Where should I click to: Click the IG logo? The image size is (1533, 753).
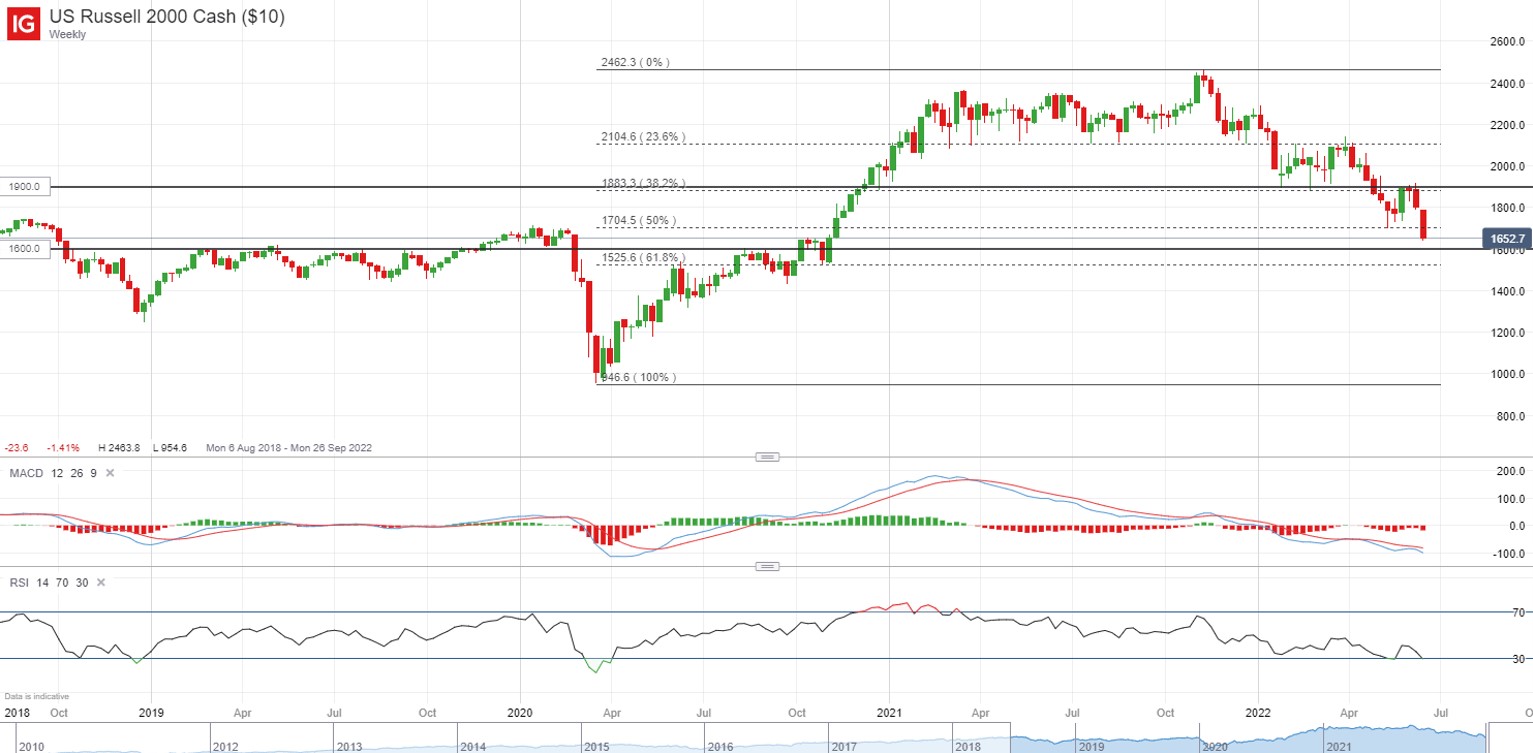click(x=24, y=24)
